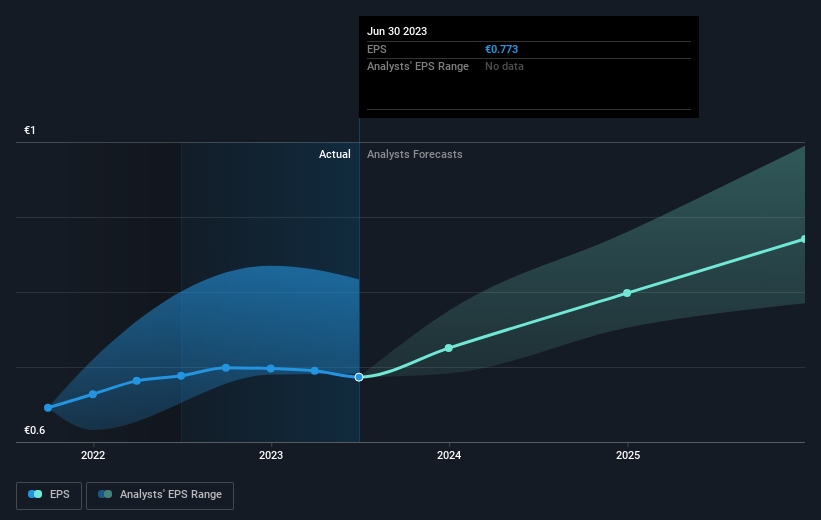Select the final forecast EPS point at chart edge
This screenshot has height=520, width=821.
(x=804, y=239)
